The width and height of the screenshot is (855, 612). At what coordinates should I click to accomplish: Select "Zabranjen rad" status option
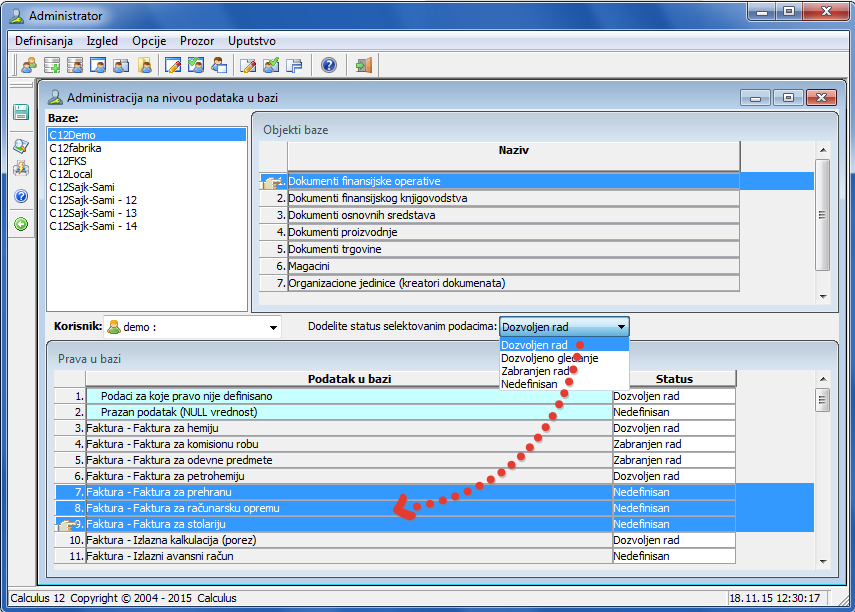coord(535,371)
